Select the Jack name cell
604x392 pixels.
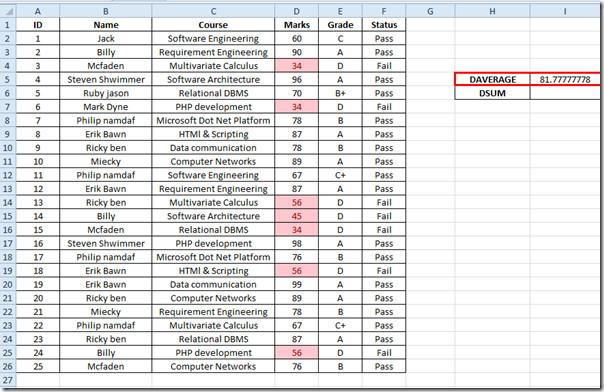coord(106,39)
